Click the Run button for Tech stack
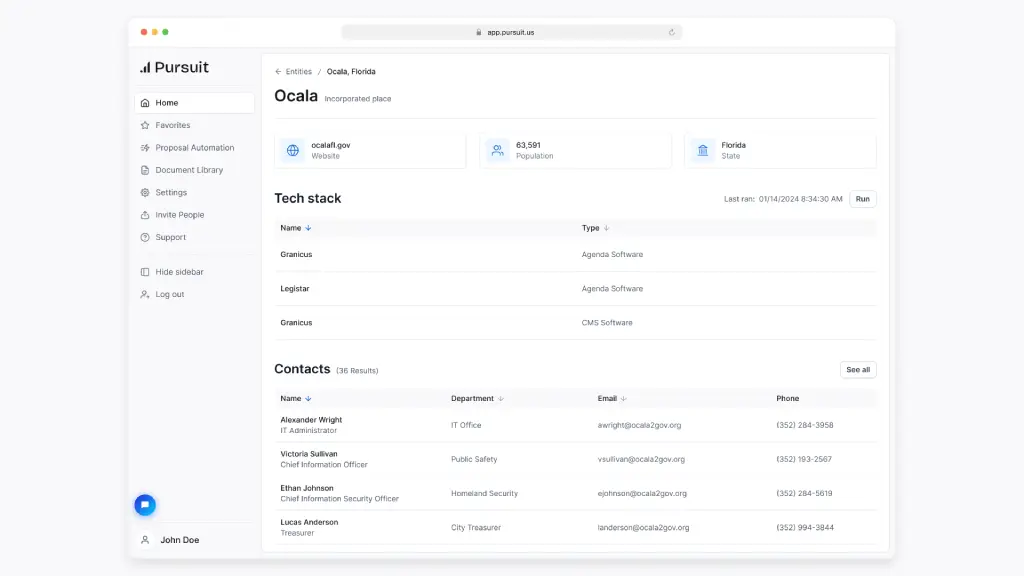Screen dimensions: 1024x576 pos(863,199)
